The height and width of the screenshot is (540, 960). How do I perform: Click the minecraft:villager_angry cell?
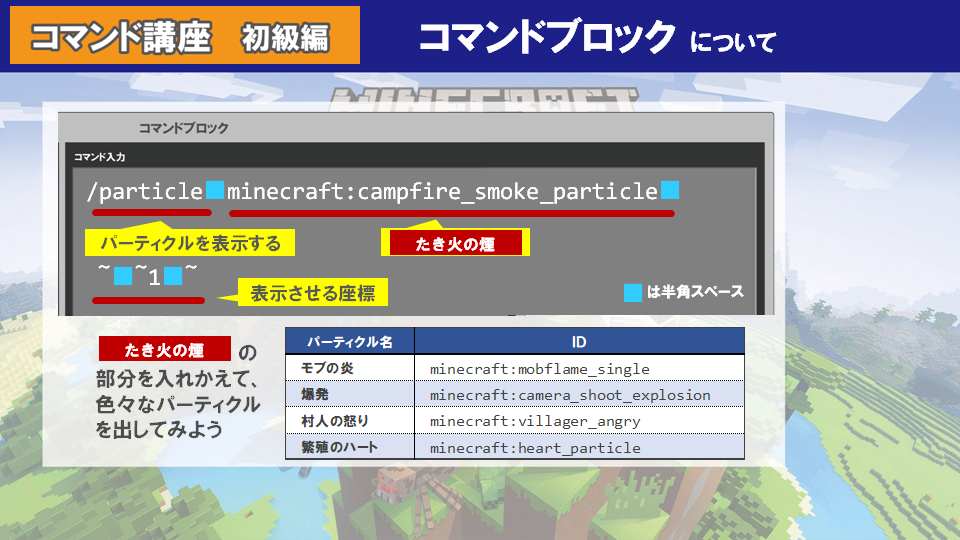(579, 421)
